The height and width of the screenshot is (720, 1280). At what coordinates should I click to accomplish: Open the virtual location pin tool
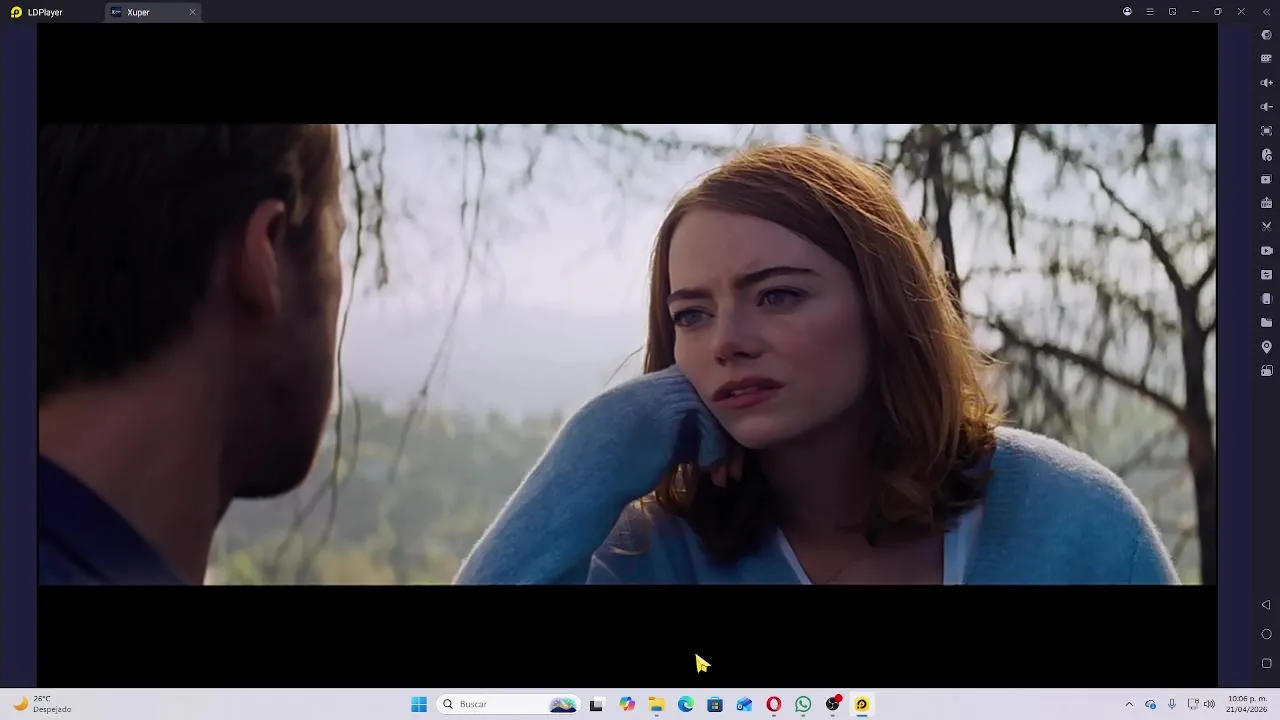pos(1266,347)
